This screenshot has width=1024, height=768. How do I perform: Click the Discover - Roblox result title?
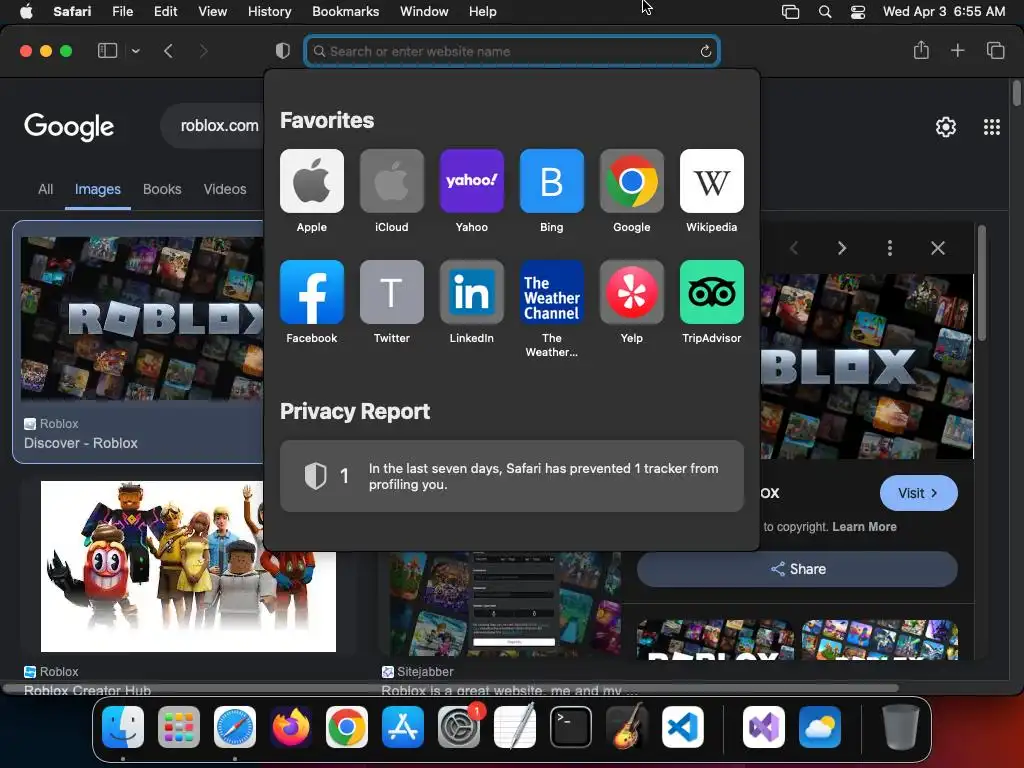81,443
